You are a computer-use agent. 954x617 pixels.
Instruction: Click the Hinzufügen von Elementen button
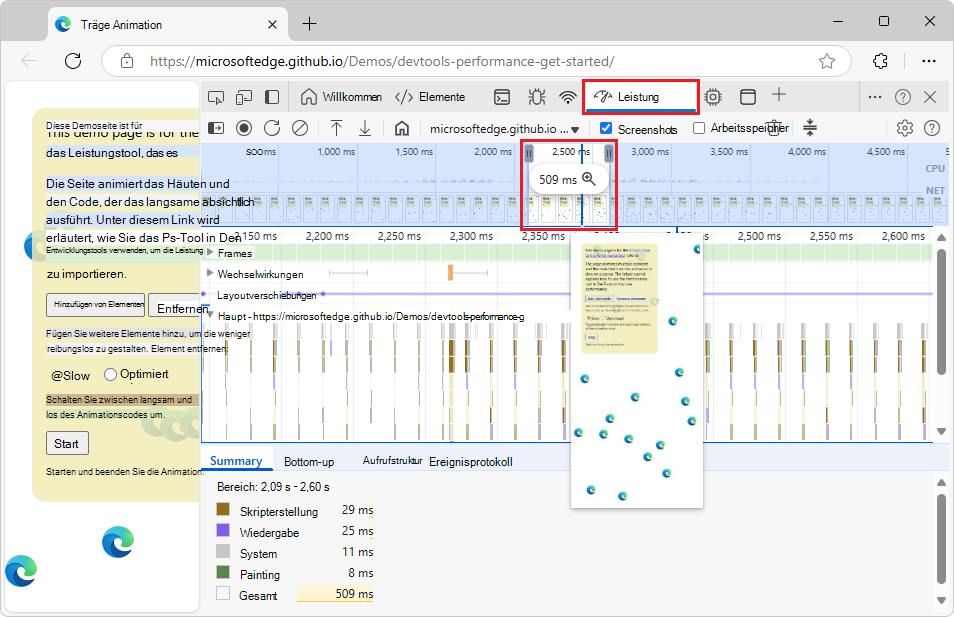click(96, 305)
